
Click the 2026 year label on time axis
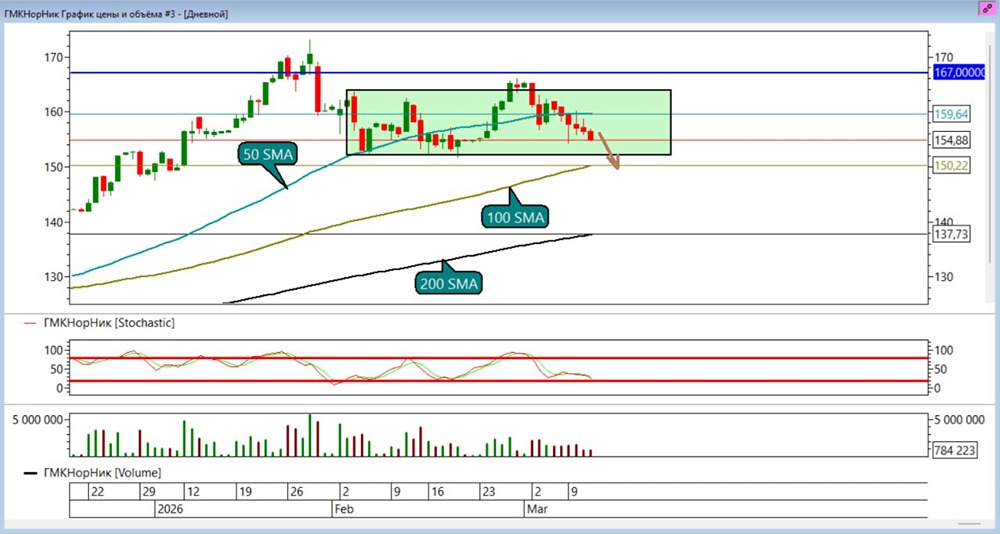pos(170,509)
